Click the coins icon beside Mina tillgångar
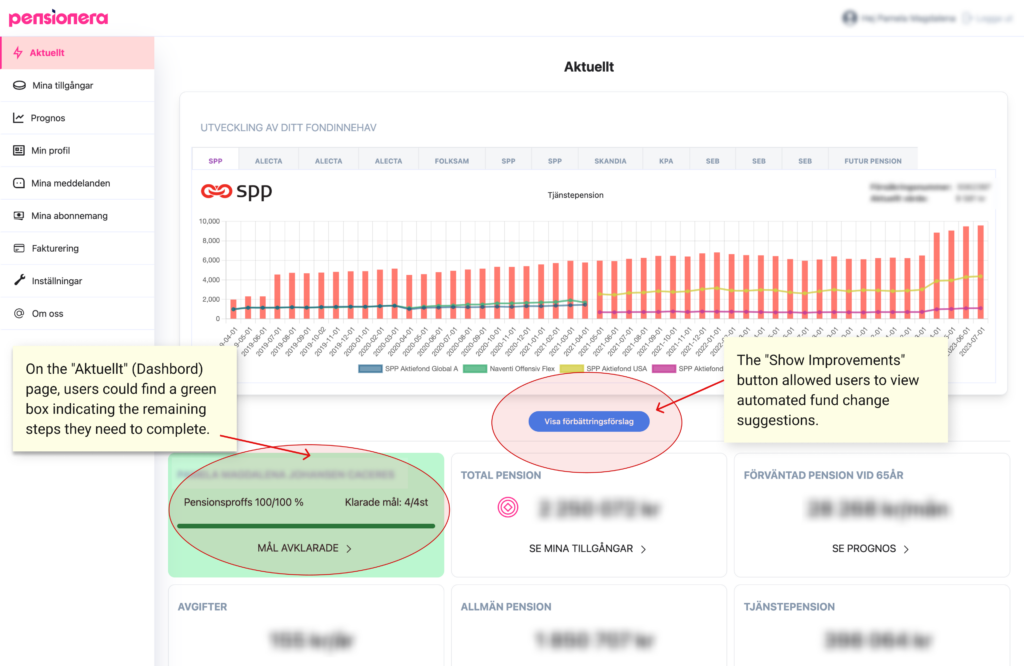 coord(19,86)
